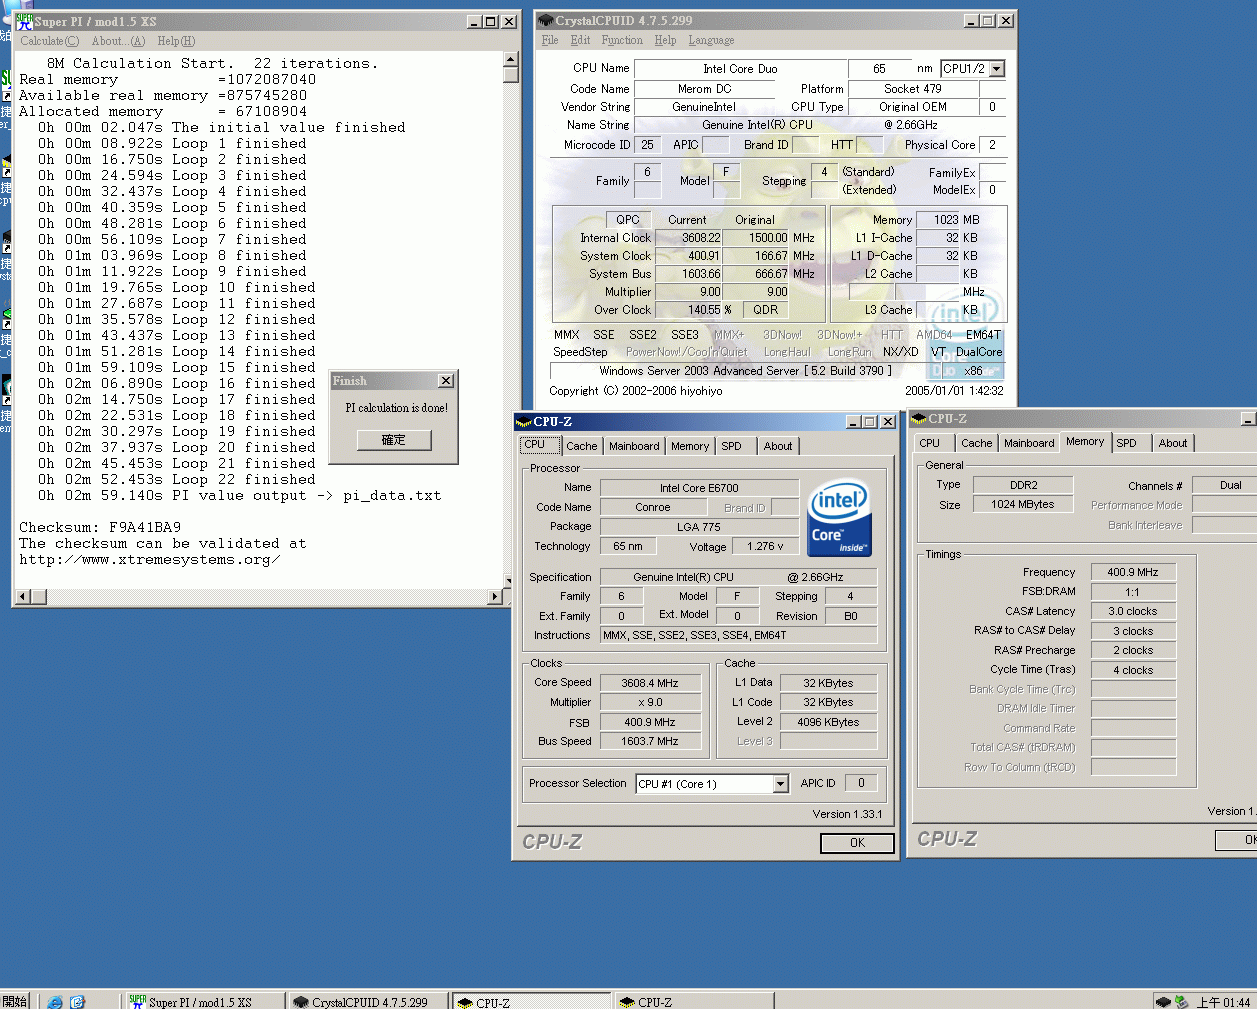Switch to the Cache tab in the CPU-Z Processor window
This screenshot has height=1009, width=1257.
click(x=581, y=447)
